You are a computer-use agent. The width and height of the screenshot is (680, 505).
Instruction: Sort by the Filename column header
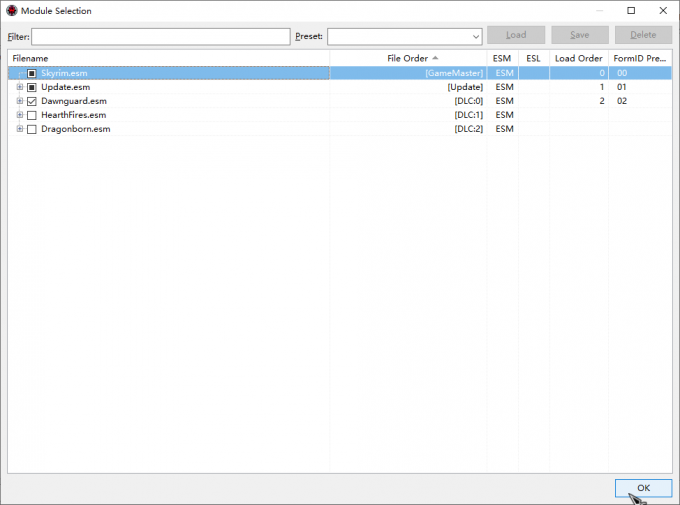169,58
